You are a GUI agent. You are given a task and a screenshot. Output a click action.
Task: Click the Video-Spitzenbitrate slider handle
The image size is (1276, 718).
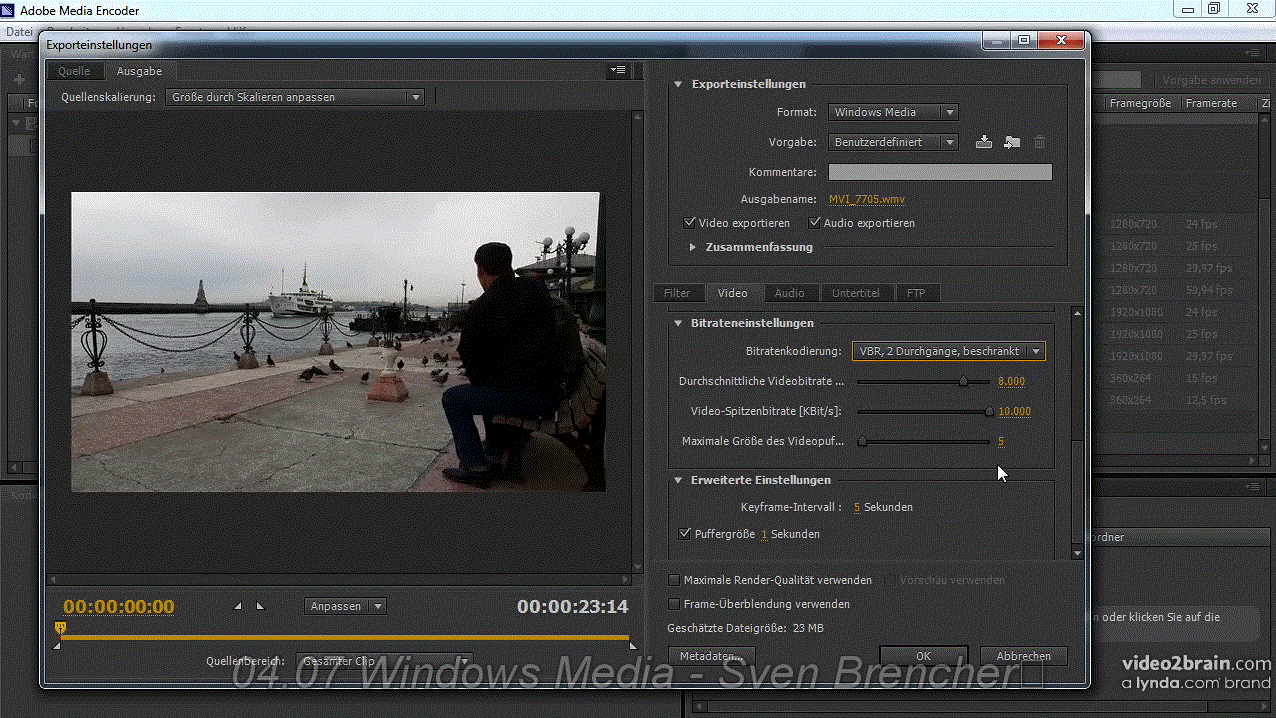pos(989,411)
